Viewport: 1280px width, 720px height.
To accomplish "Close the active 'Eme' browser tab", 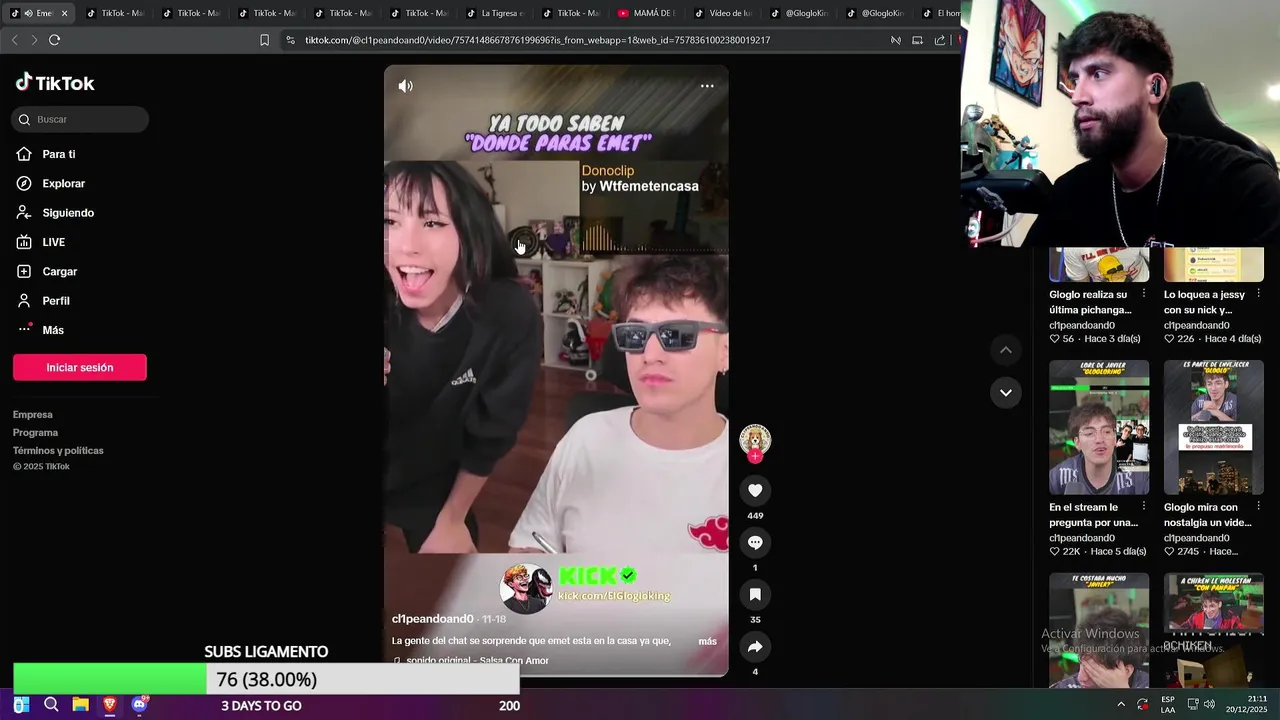I will (65, 13).
